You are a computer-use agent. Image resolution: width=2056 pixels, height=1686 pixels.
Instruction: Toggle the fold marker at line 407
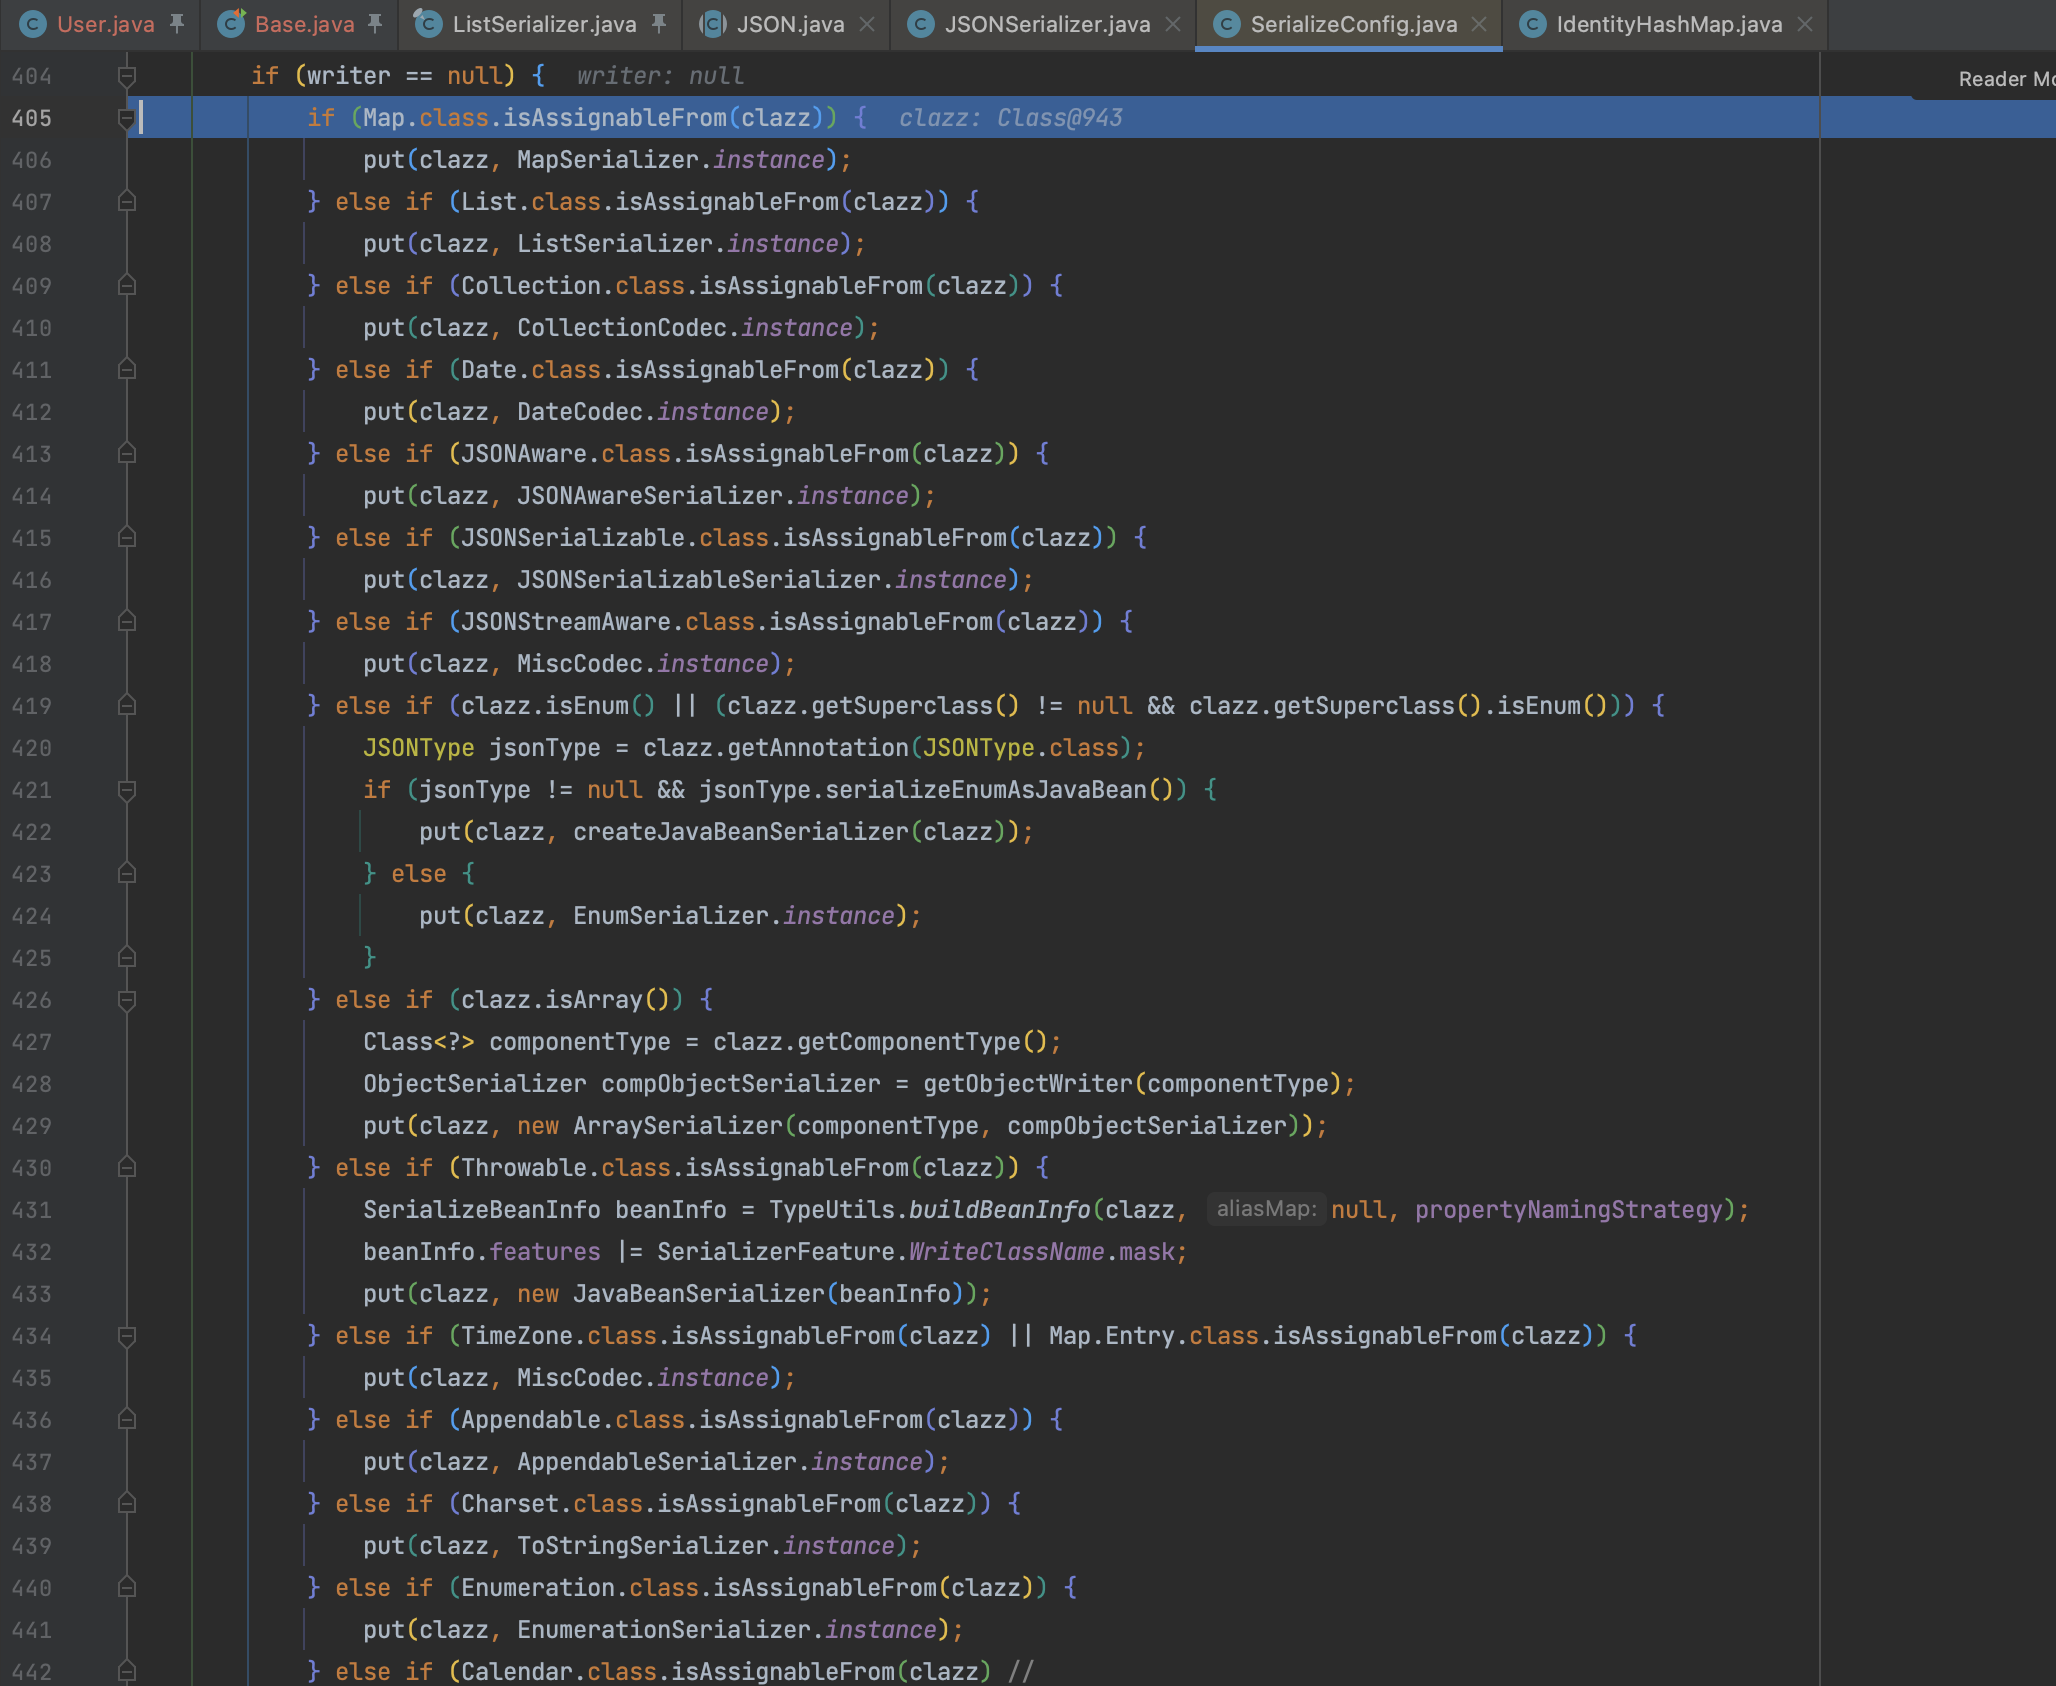tap(127, 202)
